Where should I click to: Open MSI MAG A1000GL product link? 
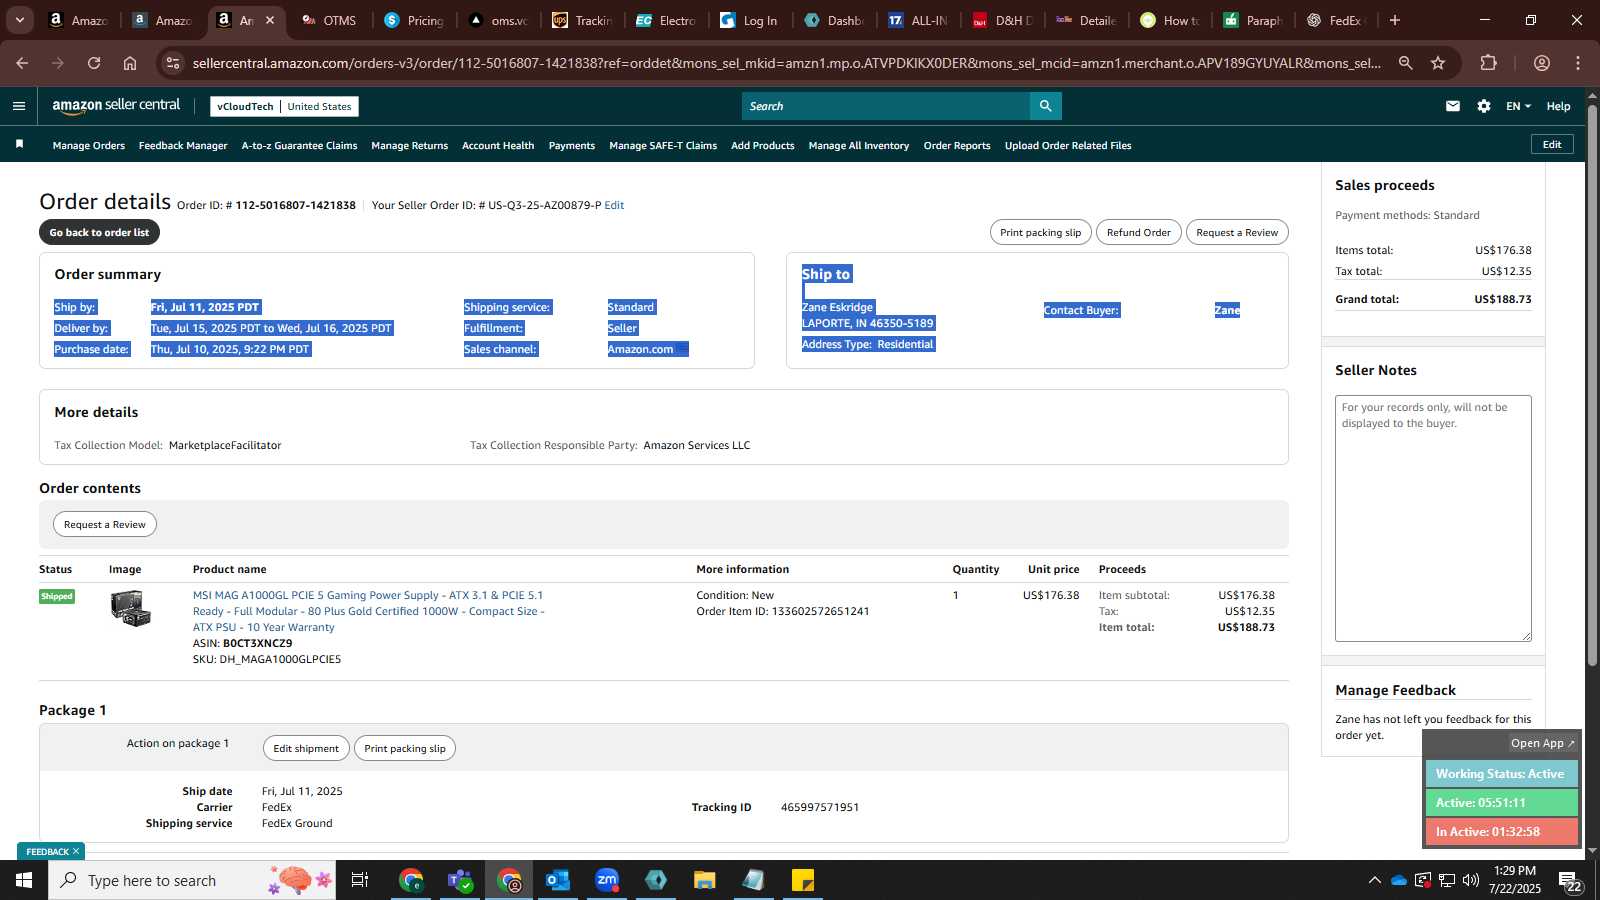point(369,611)
